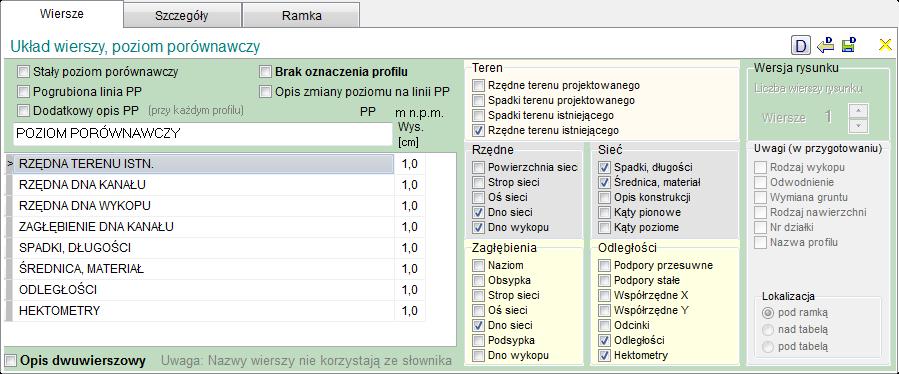Viewport: 899px width, 374px height.
Task: Check Dodatkowy opis PP option
Action: click(x=23, y=110)
